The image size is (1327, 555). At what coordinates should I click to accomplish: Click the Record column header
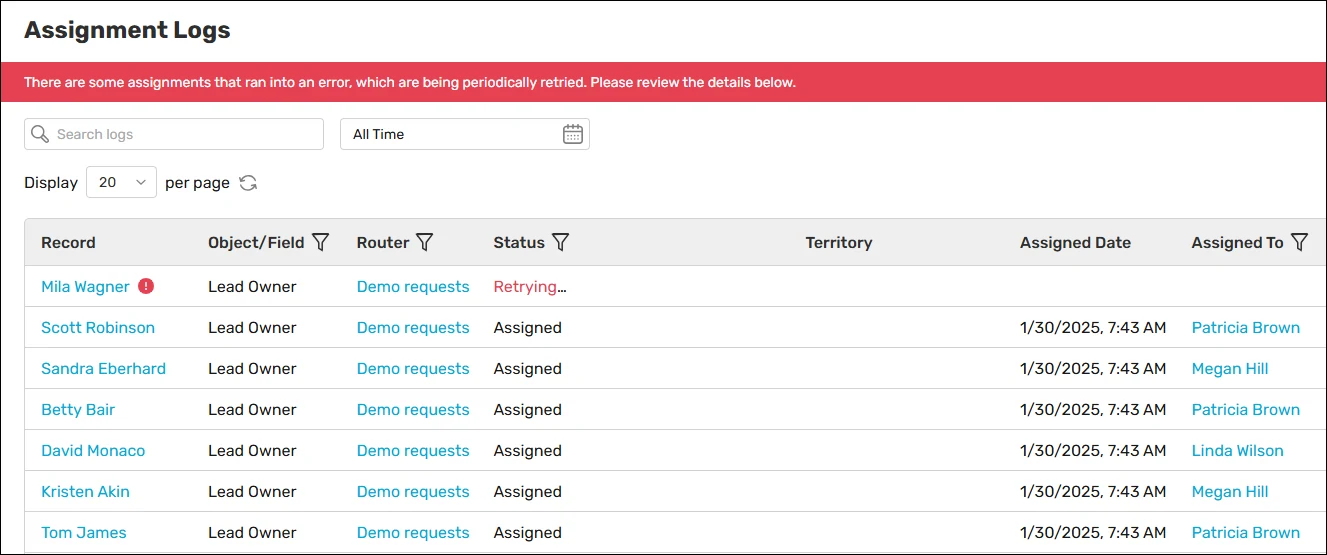pyautogui.click(x=68, y=242)
